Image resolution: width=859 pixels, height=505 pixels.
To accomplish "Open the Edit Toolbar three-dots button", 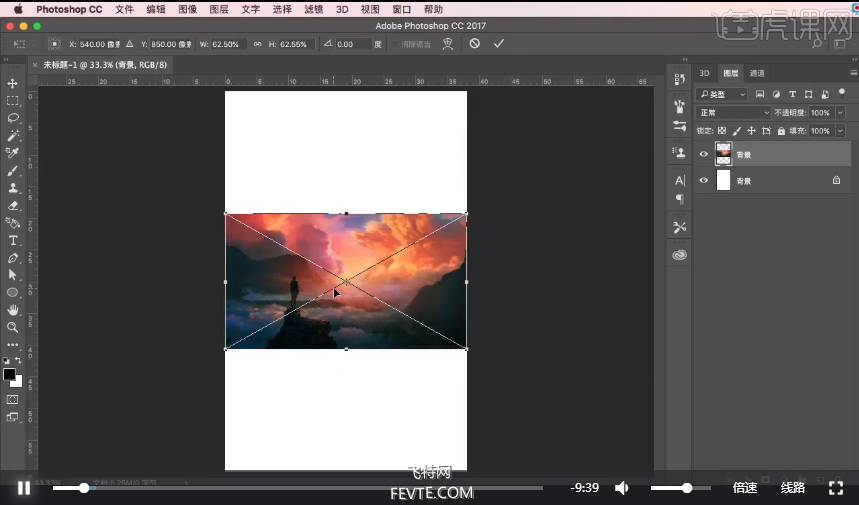I will click(13, 345).
